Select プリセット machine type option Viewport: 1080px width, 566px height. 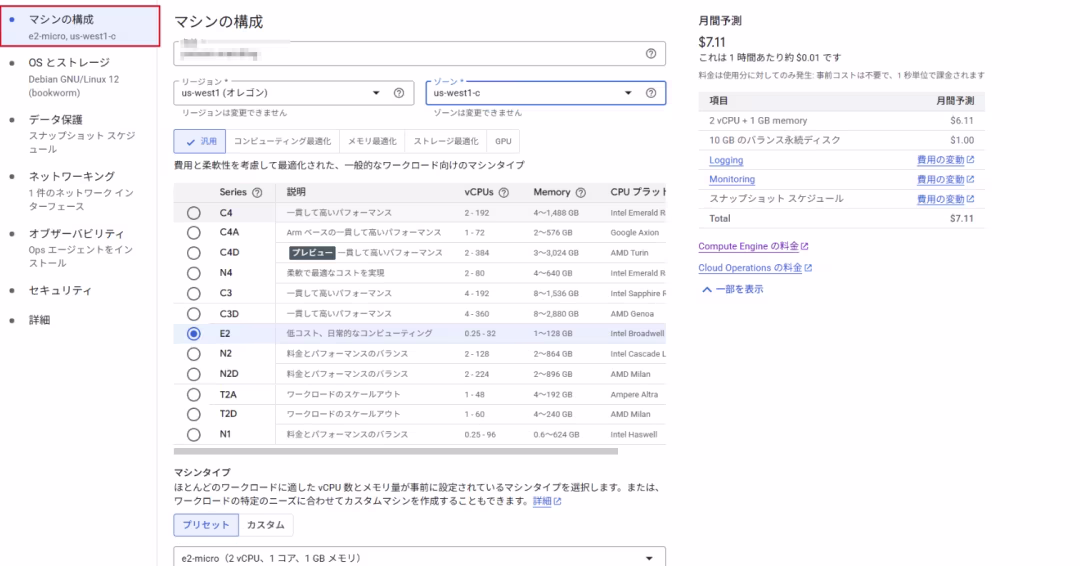206,525
